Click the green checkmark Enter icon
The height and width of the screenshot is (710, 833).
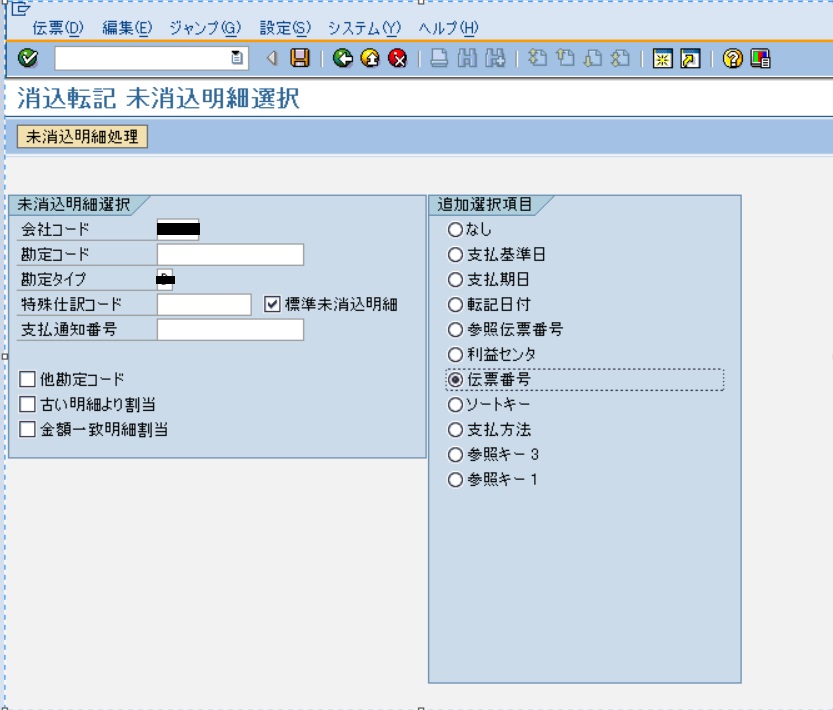click(28, 58)
